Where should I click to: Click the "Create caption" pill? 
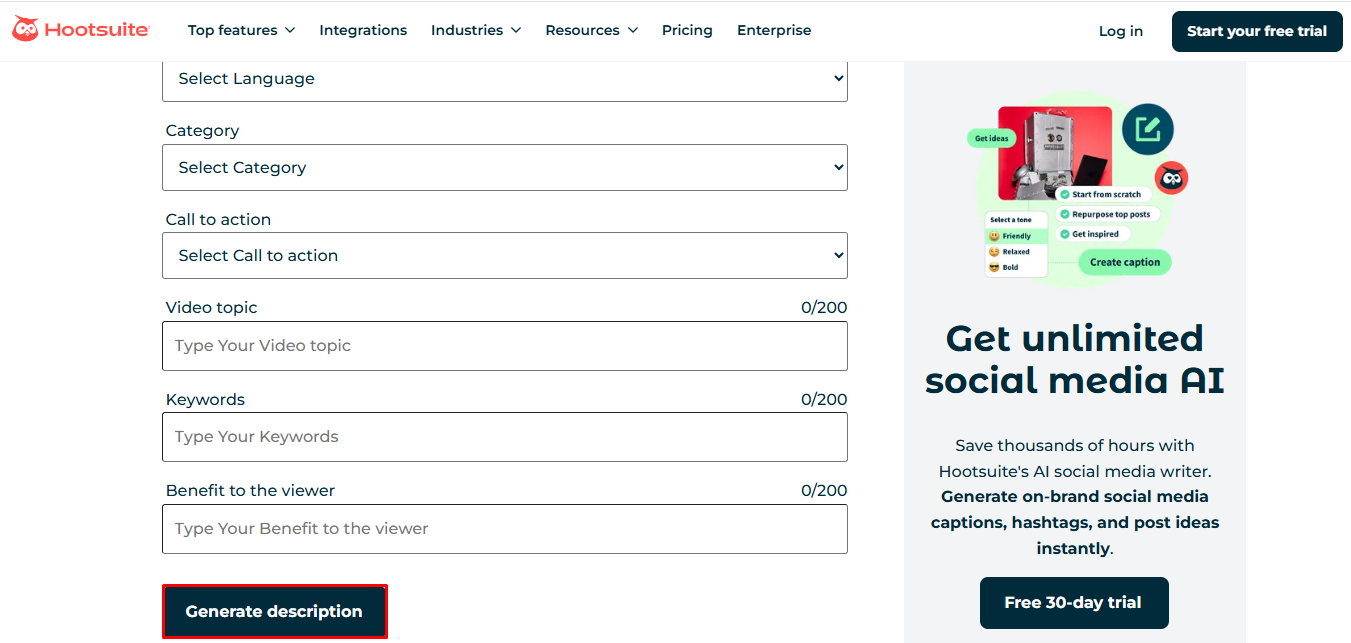coord(1126,261)
